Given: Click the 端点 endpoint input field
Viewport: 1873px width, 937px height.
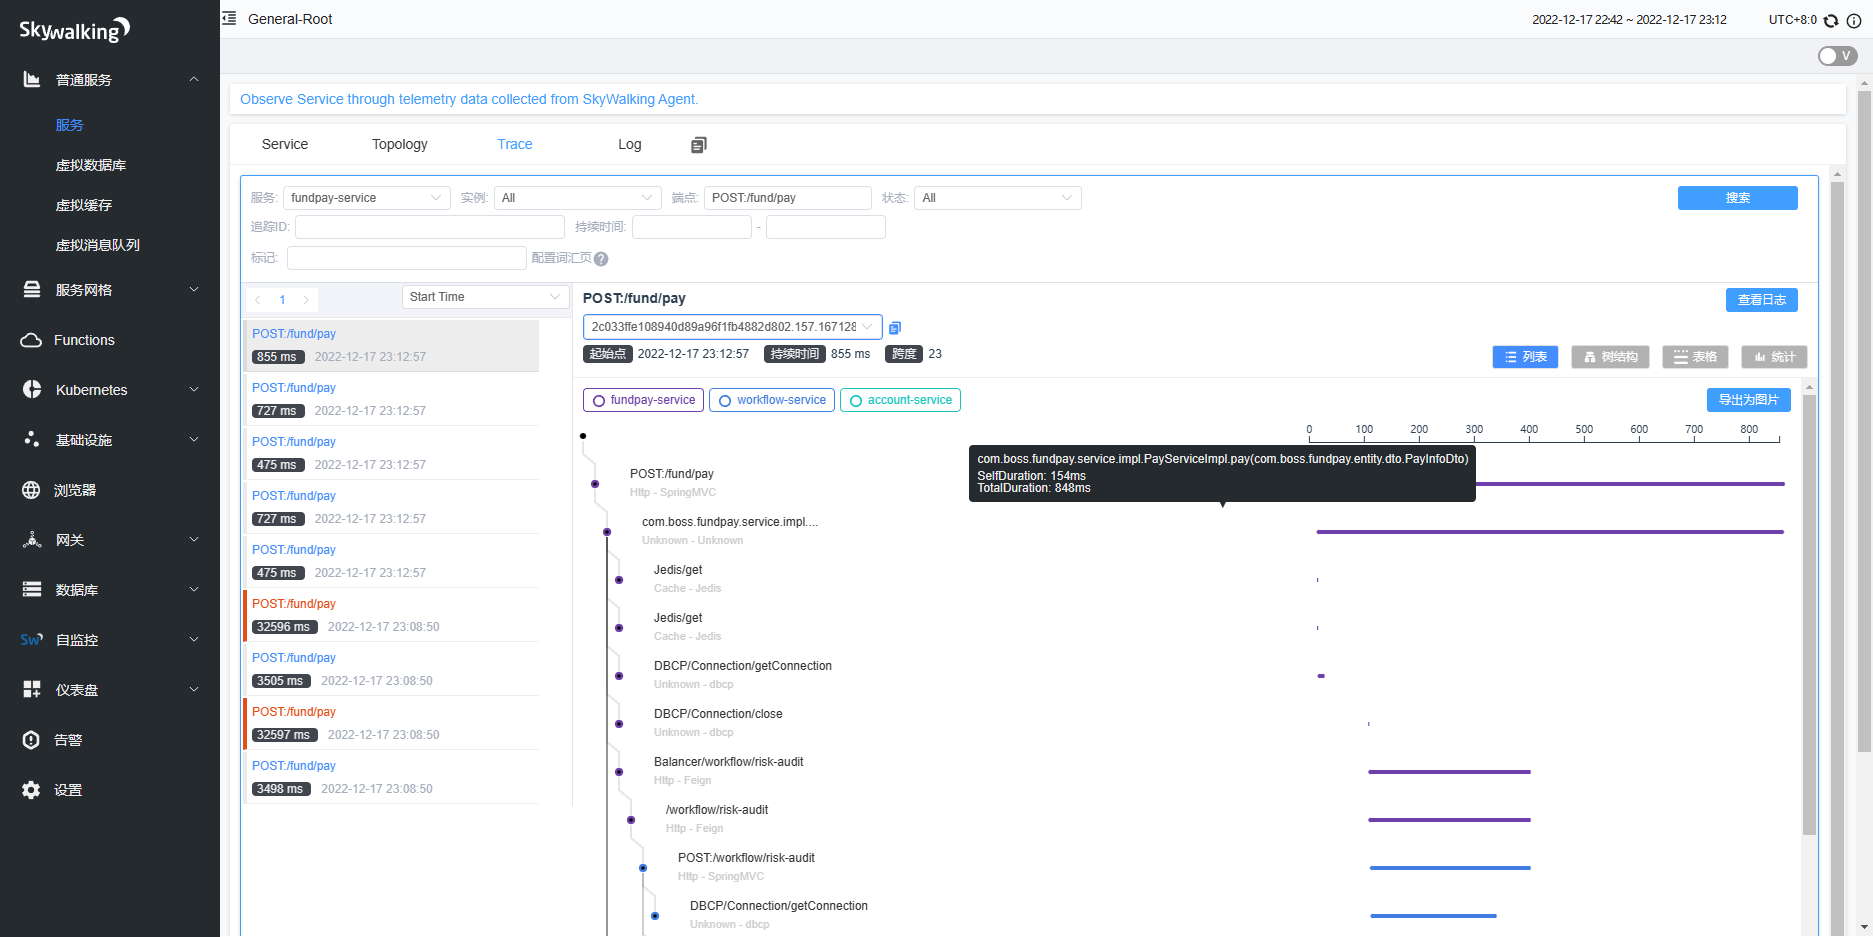Looking at the screenshot, I should click(x=788, y=198).
